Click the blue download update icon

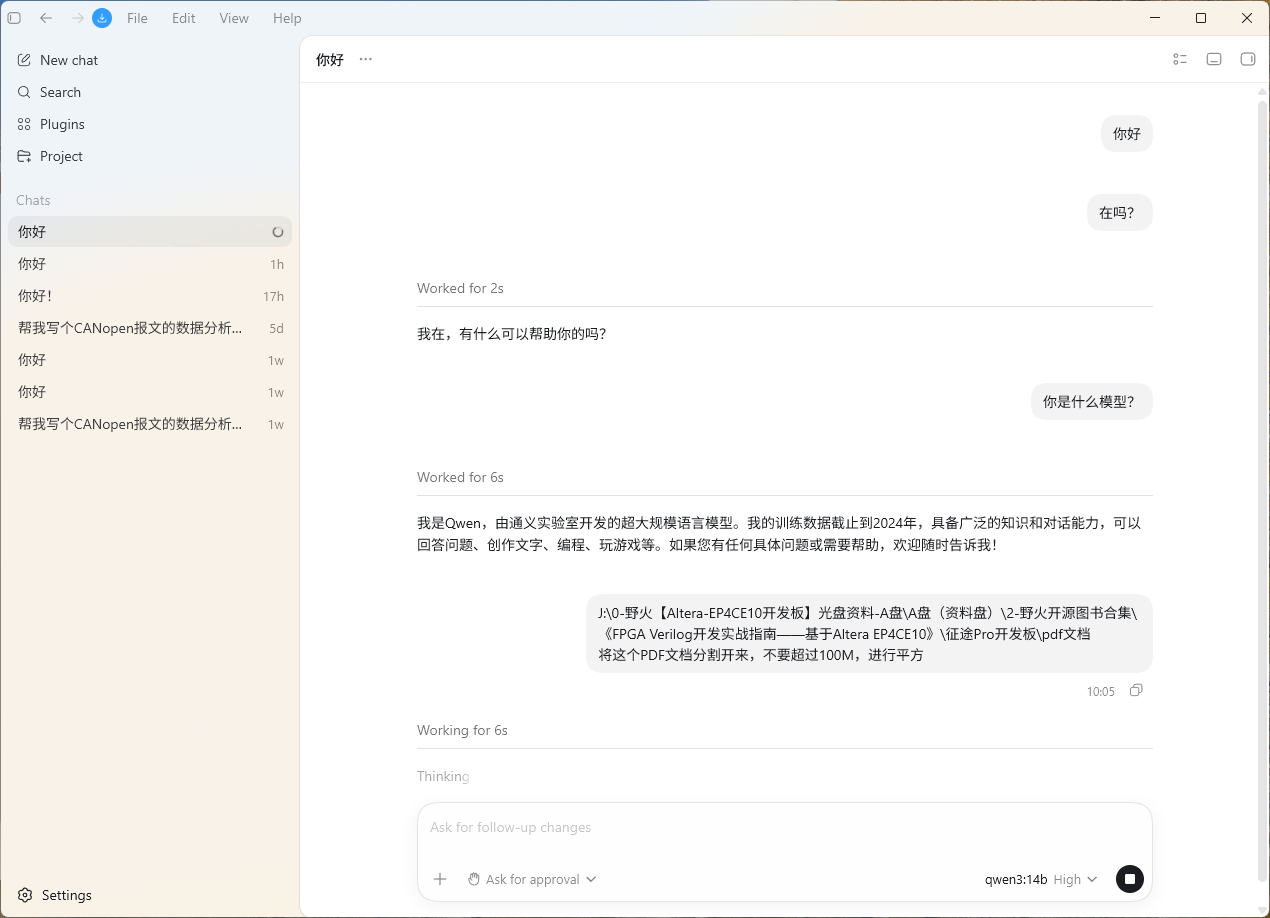[x=102, y=18]
